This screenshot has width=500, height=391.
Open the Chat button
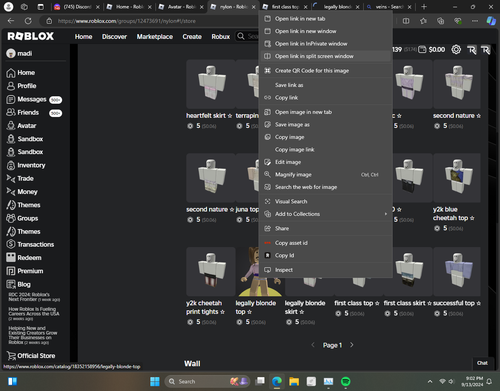tap(482, 363)
